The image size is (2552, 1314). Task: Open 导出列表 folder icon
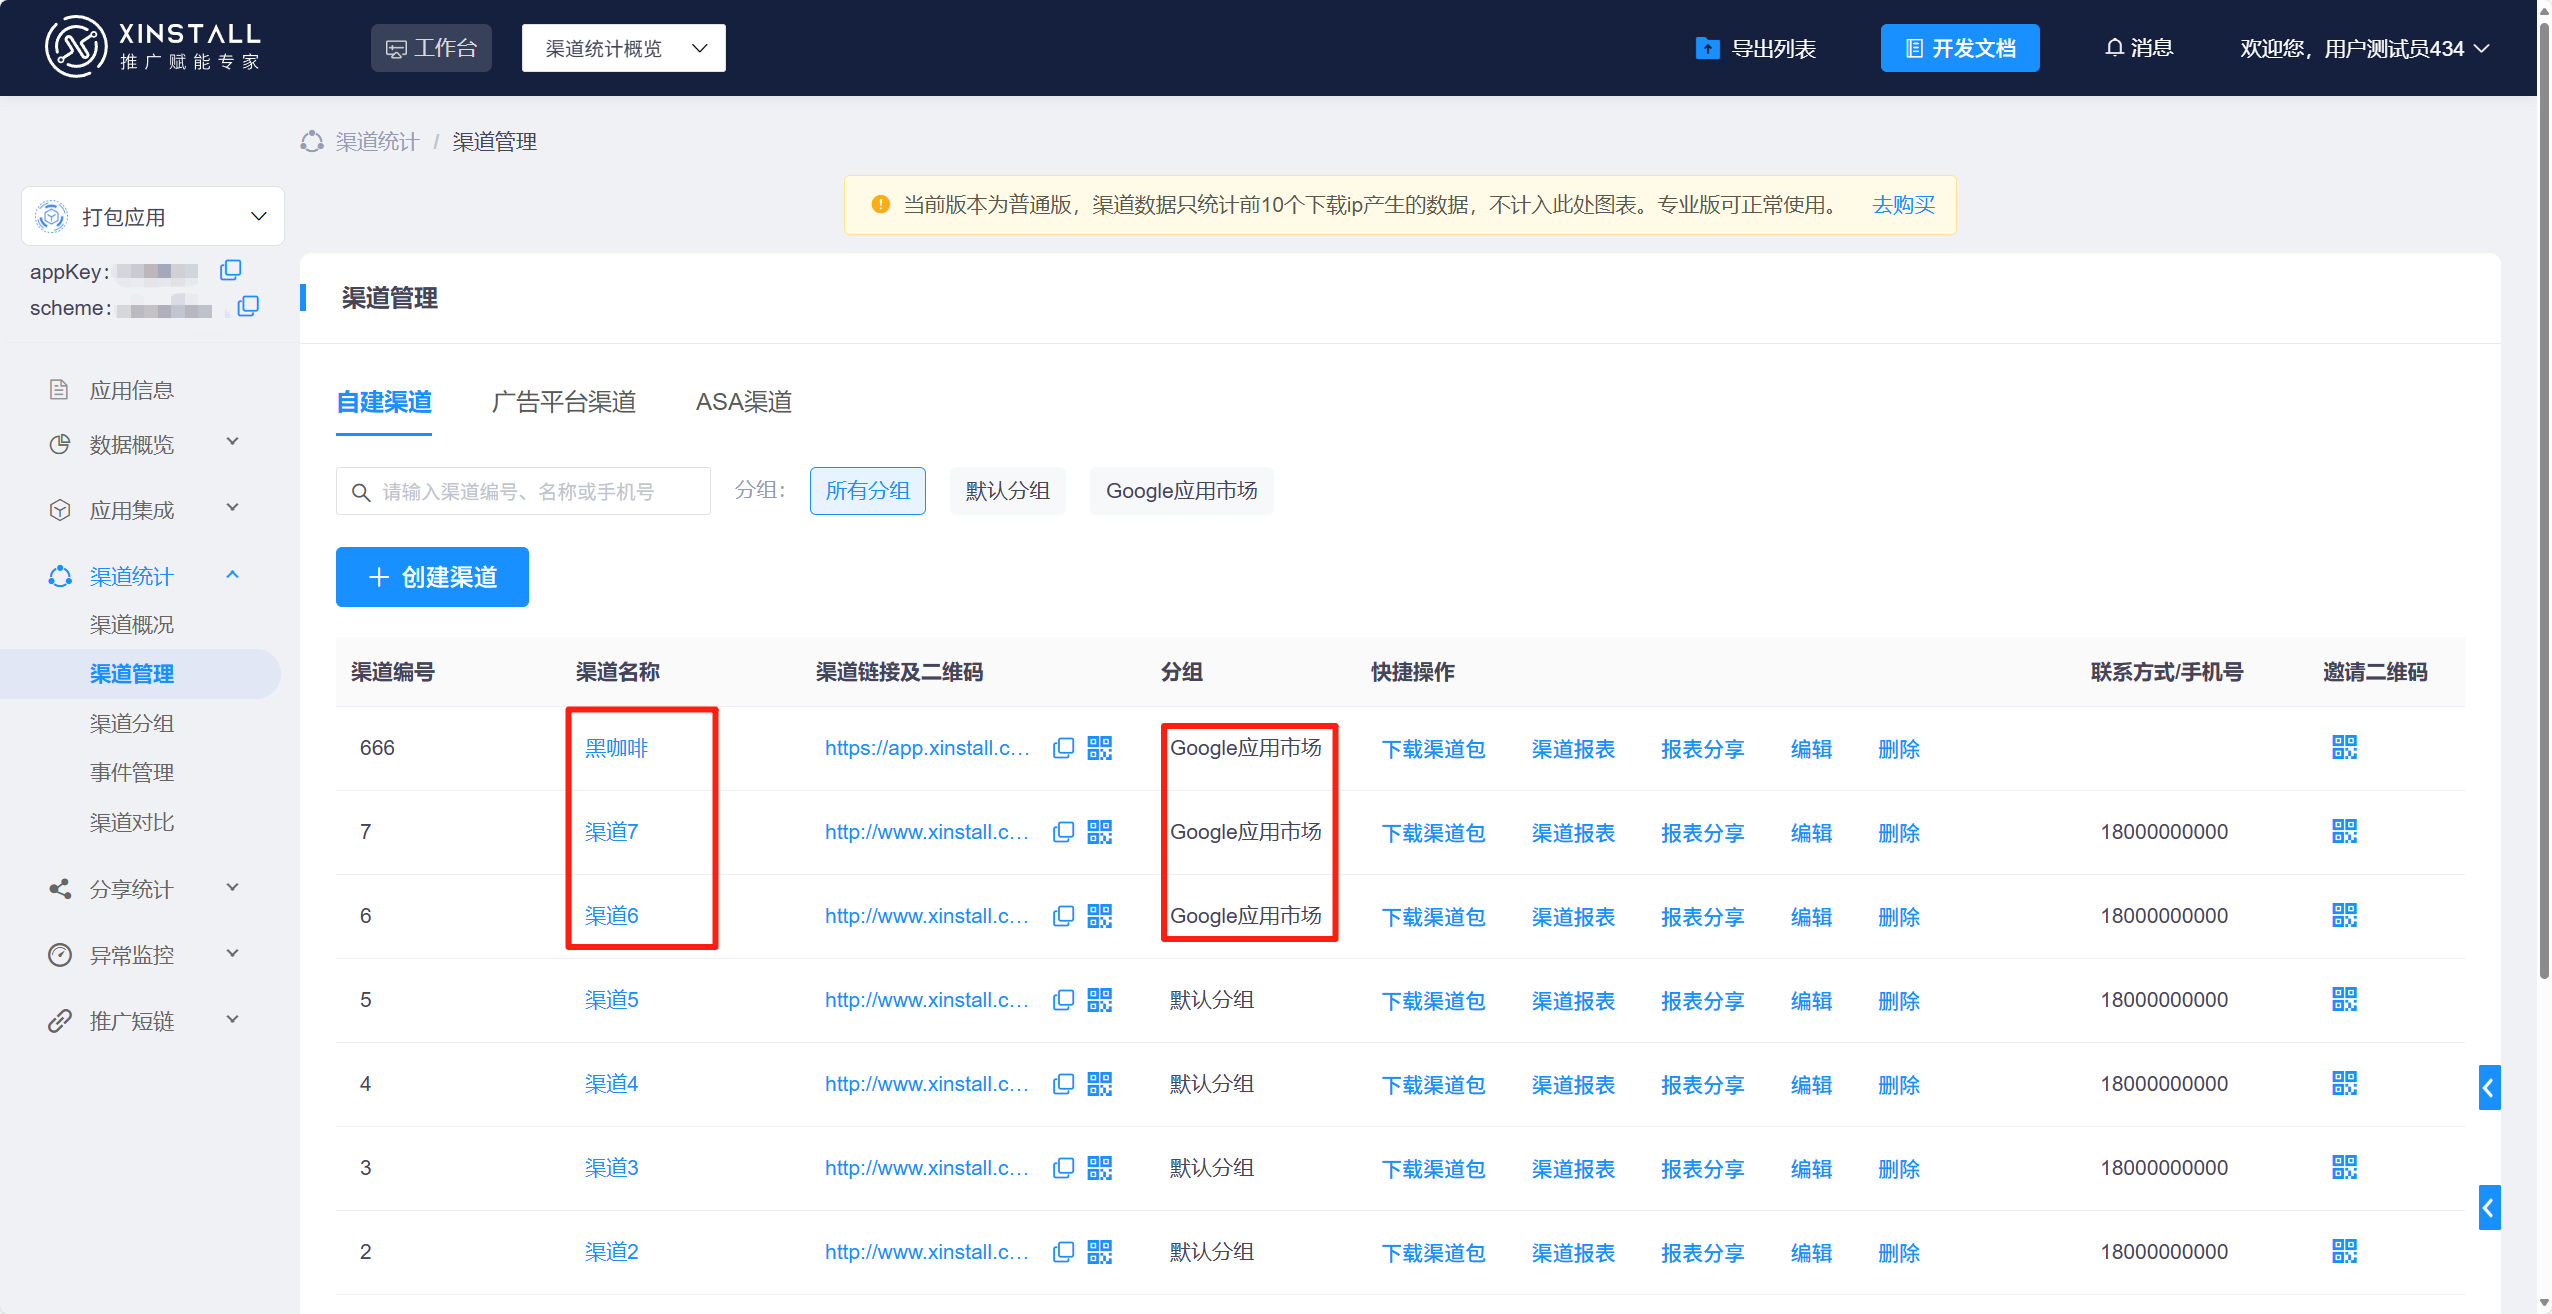1707,48
